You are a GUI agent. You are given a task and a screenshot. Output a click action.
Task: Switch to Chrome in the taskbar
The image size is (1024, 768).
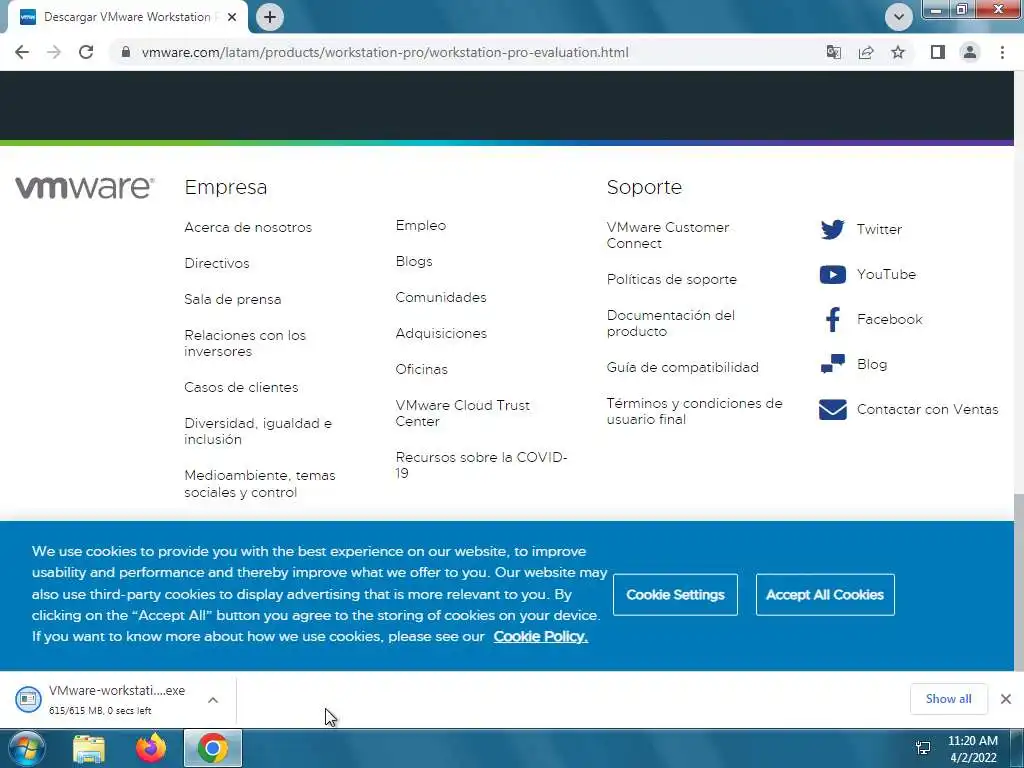click(x=213, y=748)
